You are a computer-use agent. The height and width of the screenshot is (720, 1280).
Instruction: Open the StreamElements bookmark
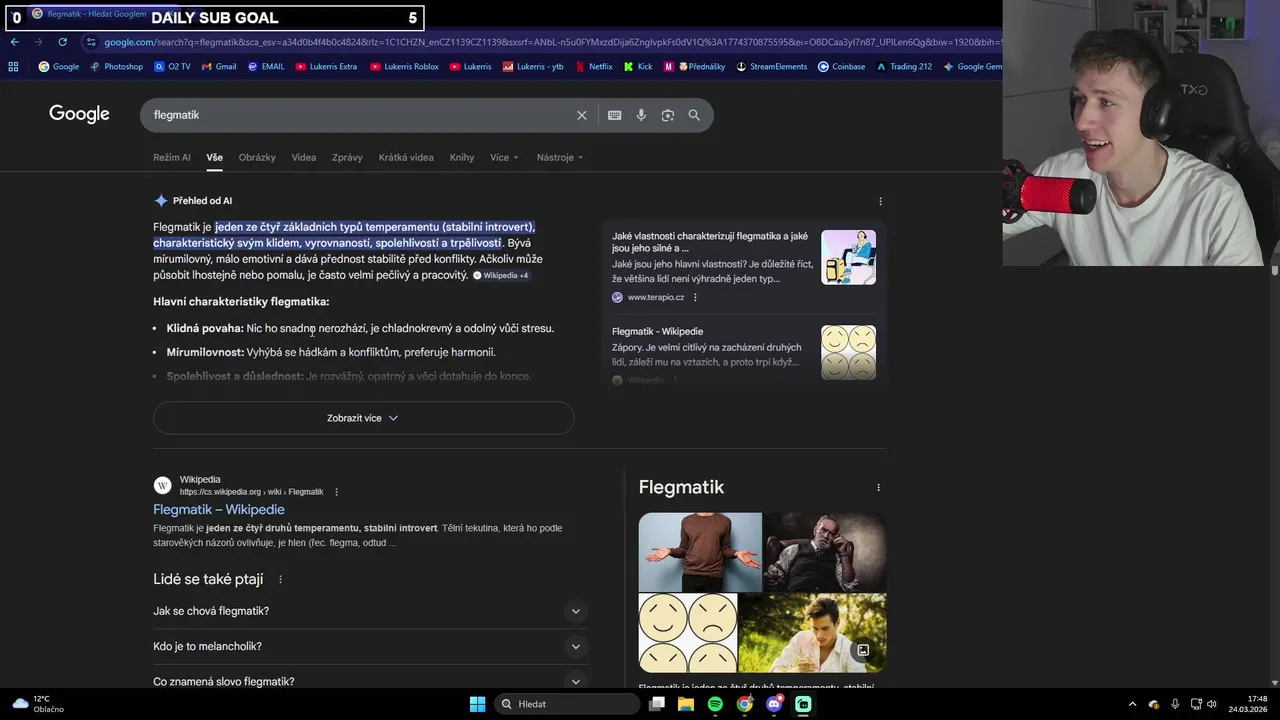pyautogui.click(x=771, y=67)
